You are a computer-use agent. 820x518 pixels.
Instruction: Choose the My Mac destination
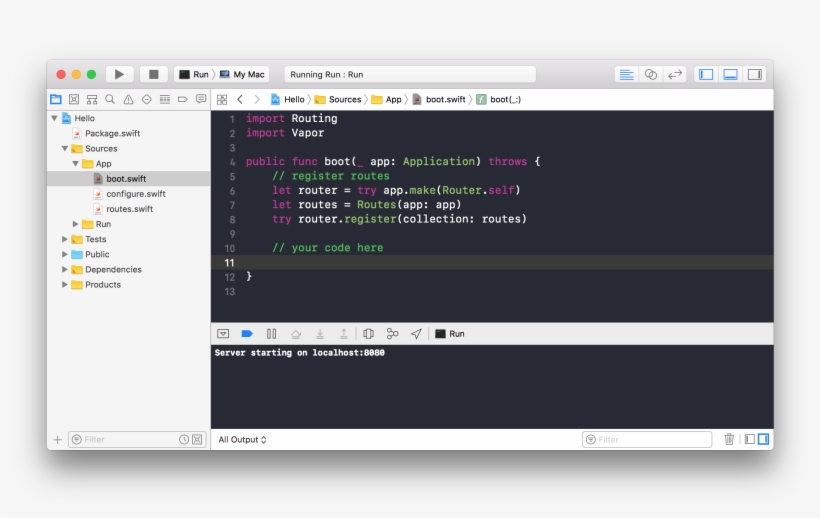click(x=242, y=74)
